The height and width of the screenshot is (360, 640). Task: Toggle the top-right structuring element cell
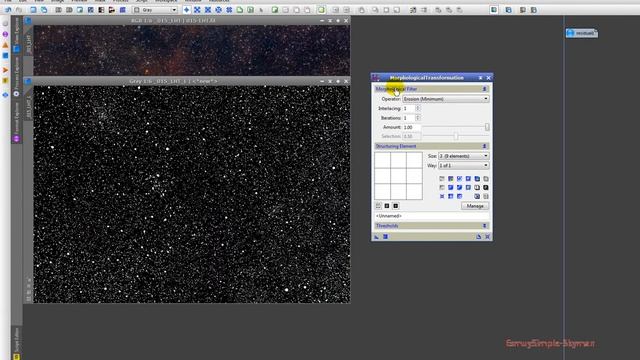click(414, 160)
